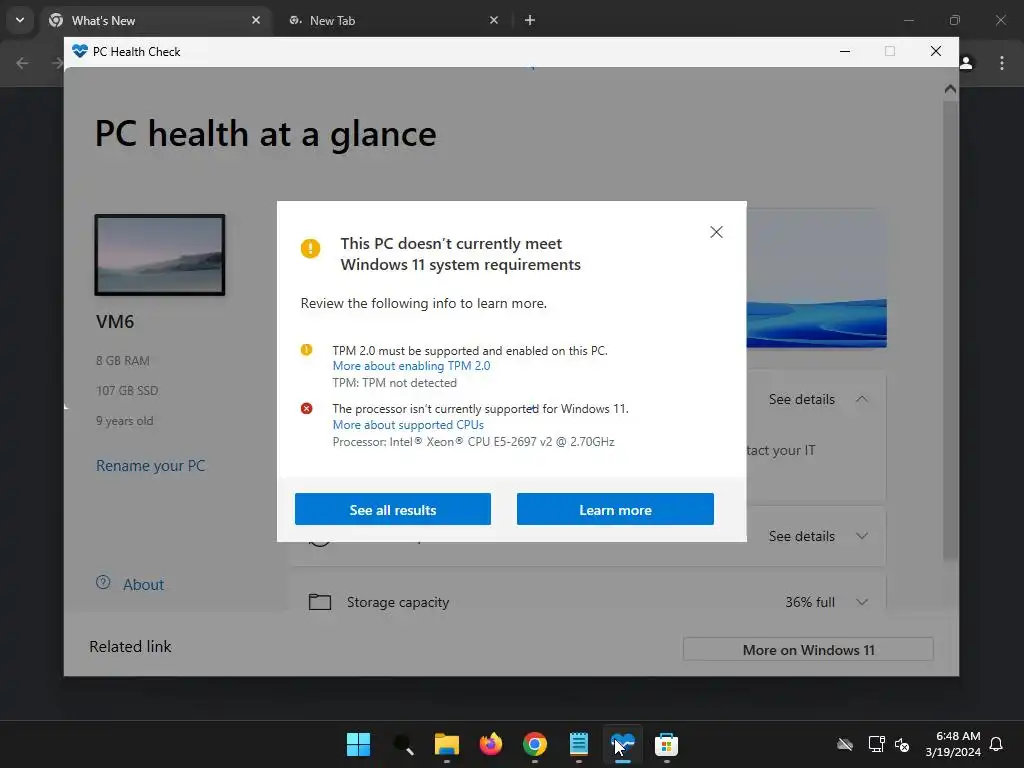Image resolution: width=1024 pixels, height=768 pixels.
Task: Open the clock showing 6:48 AM
Action: click(953, 744)
